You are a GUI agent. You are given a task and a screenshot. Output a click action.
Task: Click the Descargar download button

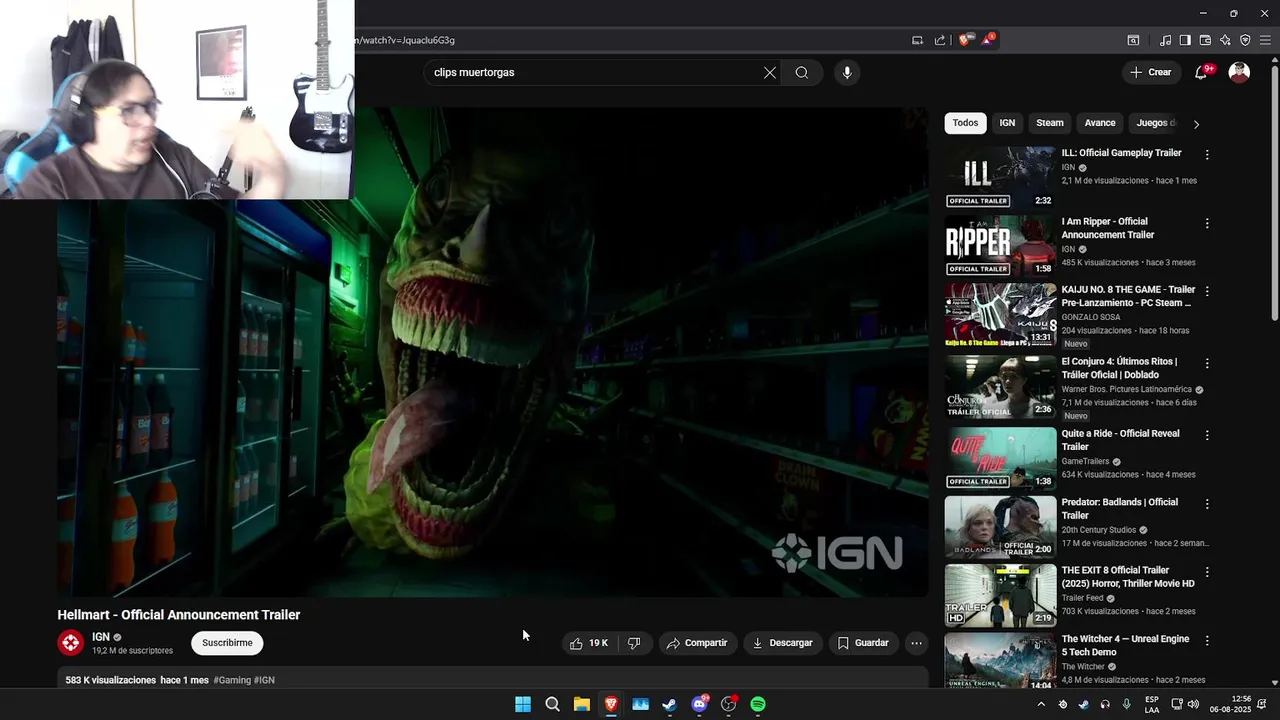[x=782, y=643]
